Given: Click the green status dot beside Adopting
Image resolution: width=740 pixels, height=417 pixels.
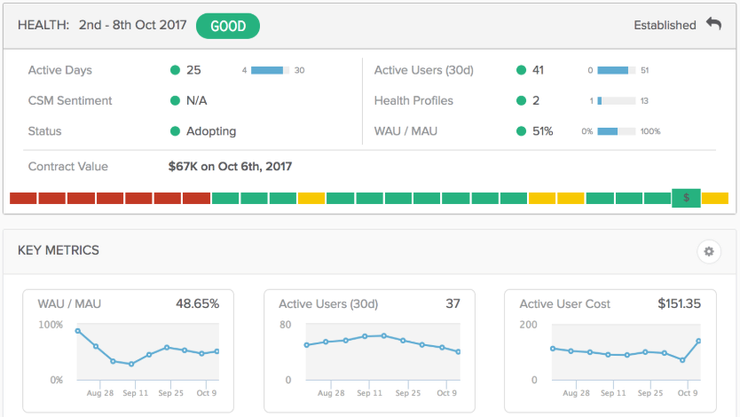Looking at the screenshot, I should coord(175,131).
